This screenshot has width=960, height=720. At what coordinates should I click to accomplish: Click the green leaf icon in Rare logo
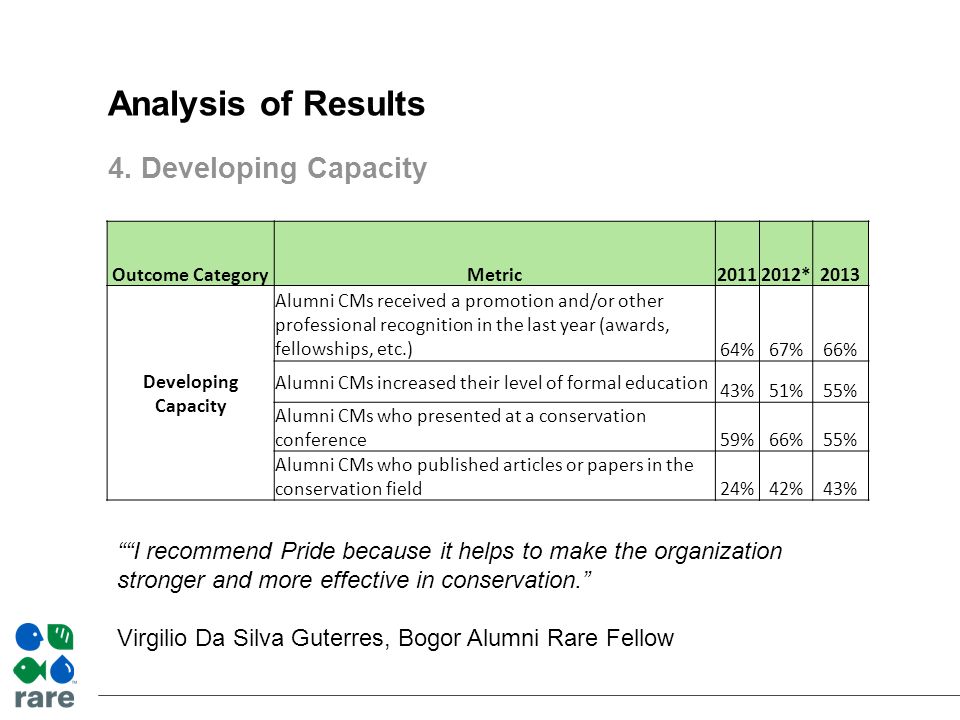point(61,637)
